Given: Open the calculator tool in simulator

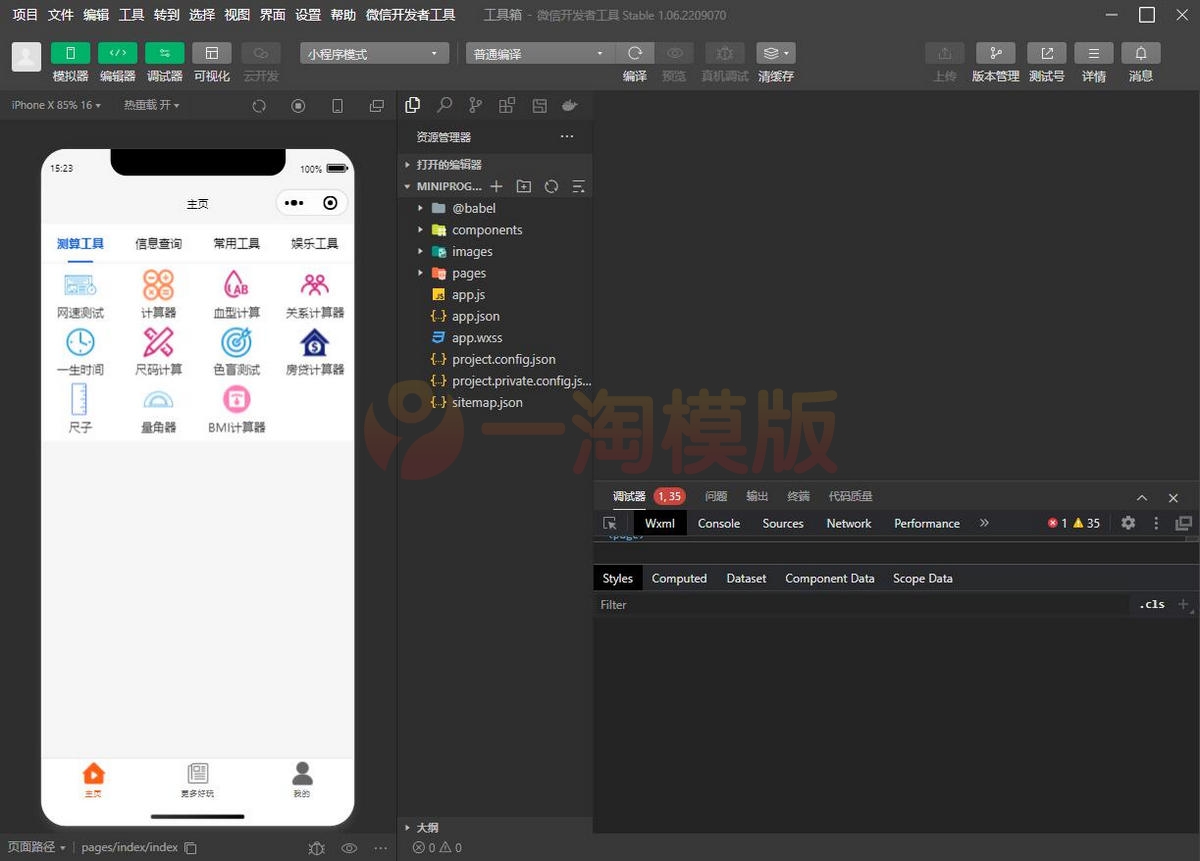Looking at the screenshot, I should click(158, 294).
